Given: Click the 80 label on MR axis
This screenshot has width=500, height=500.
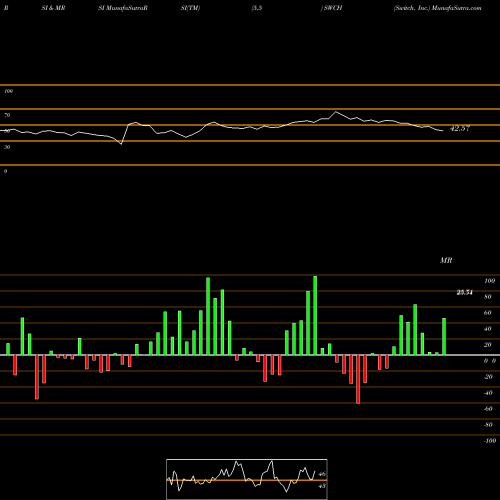Looking at the screenshot, I should click(488, 297).
